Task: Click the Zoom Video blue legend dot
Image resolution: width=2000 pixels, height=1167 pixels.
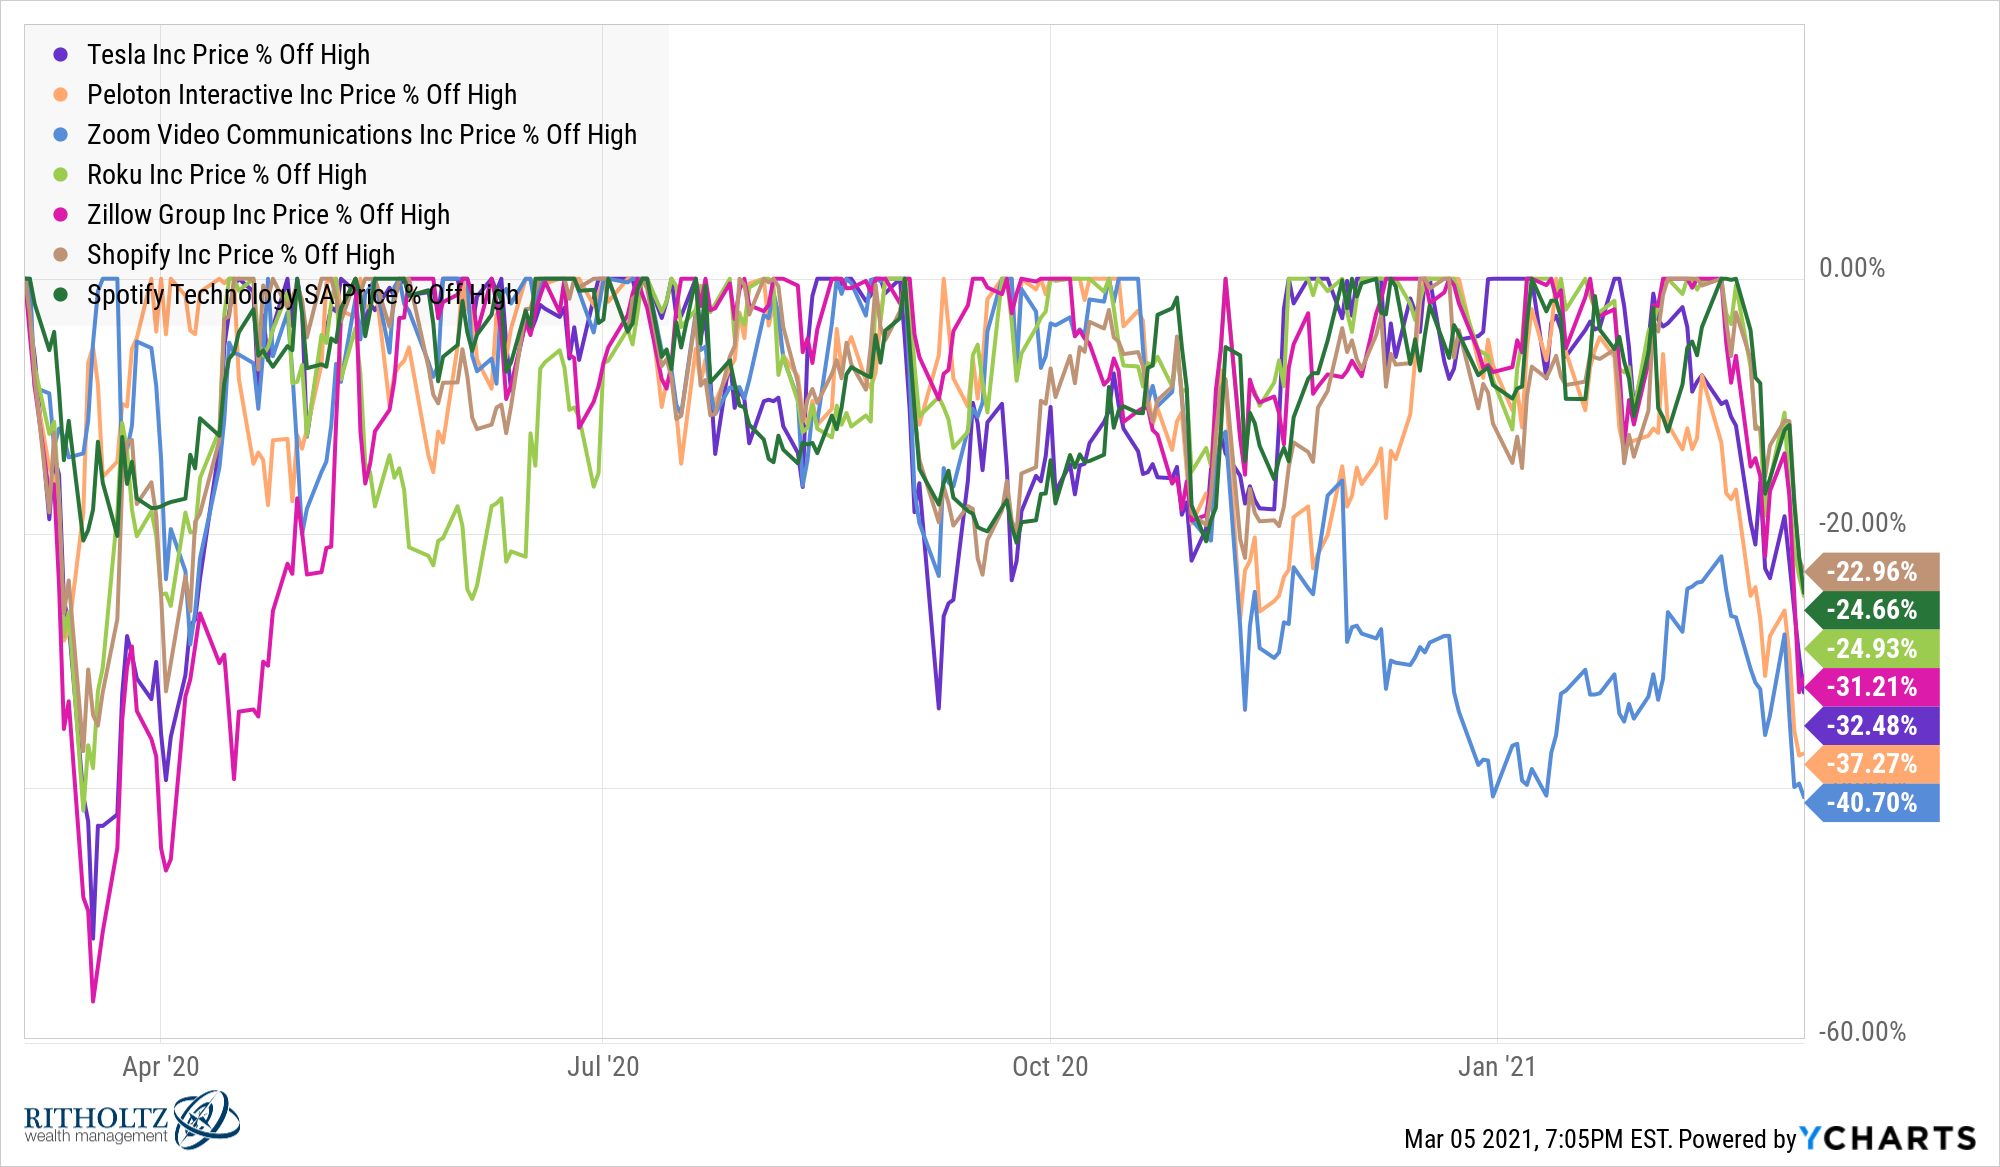Action: [61, 135]
